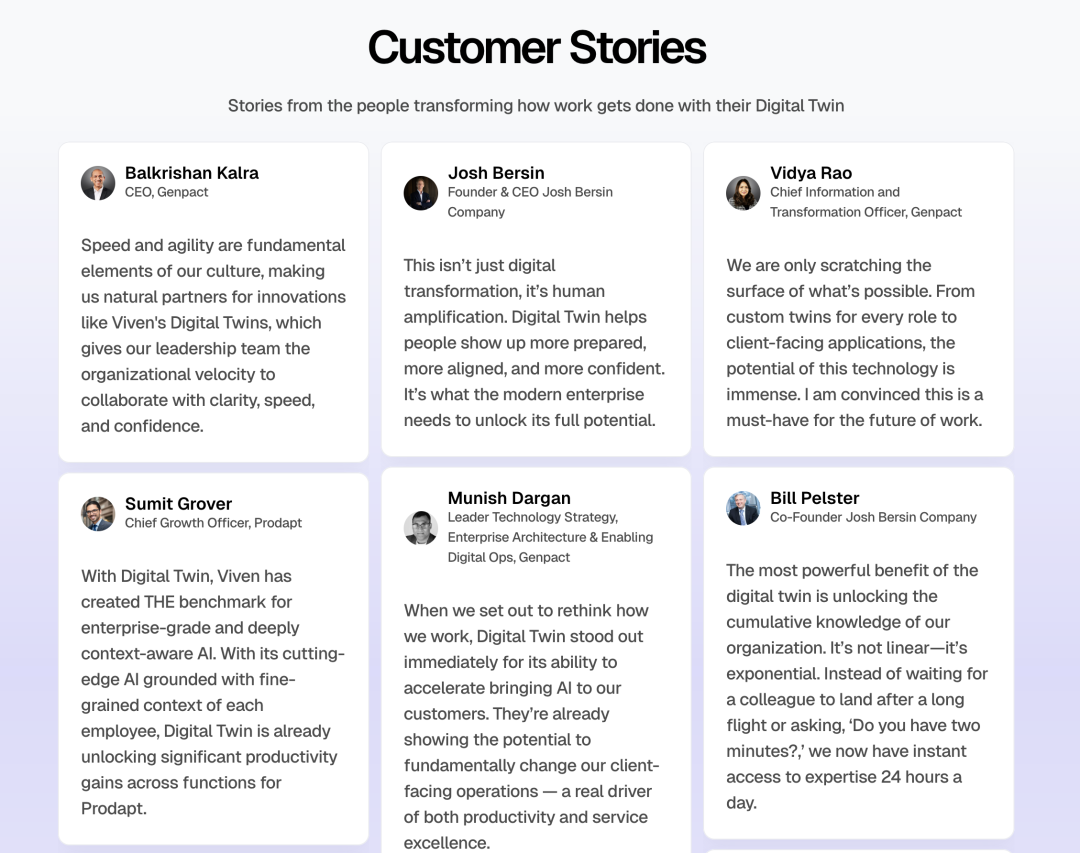Click "Chief Growth Officer, Prodapt" title

tap(213, 523)
